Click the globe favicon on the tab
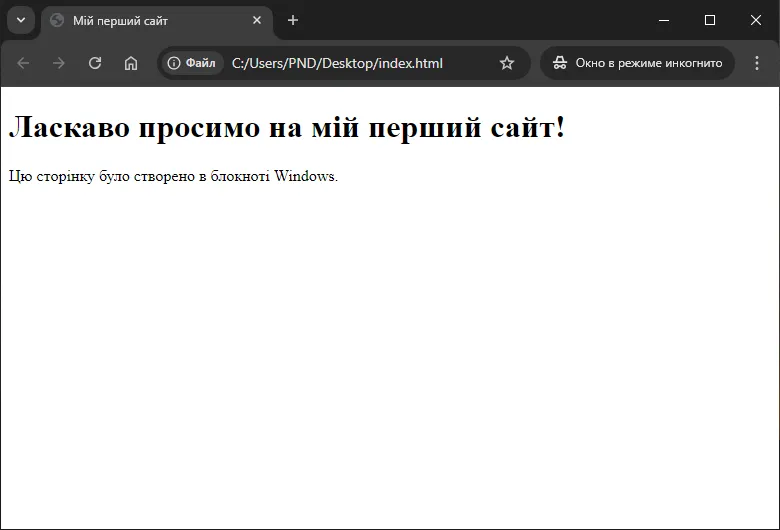The image size is (780, 530). coord(57,20)
